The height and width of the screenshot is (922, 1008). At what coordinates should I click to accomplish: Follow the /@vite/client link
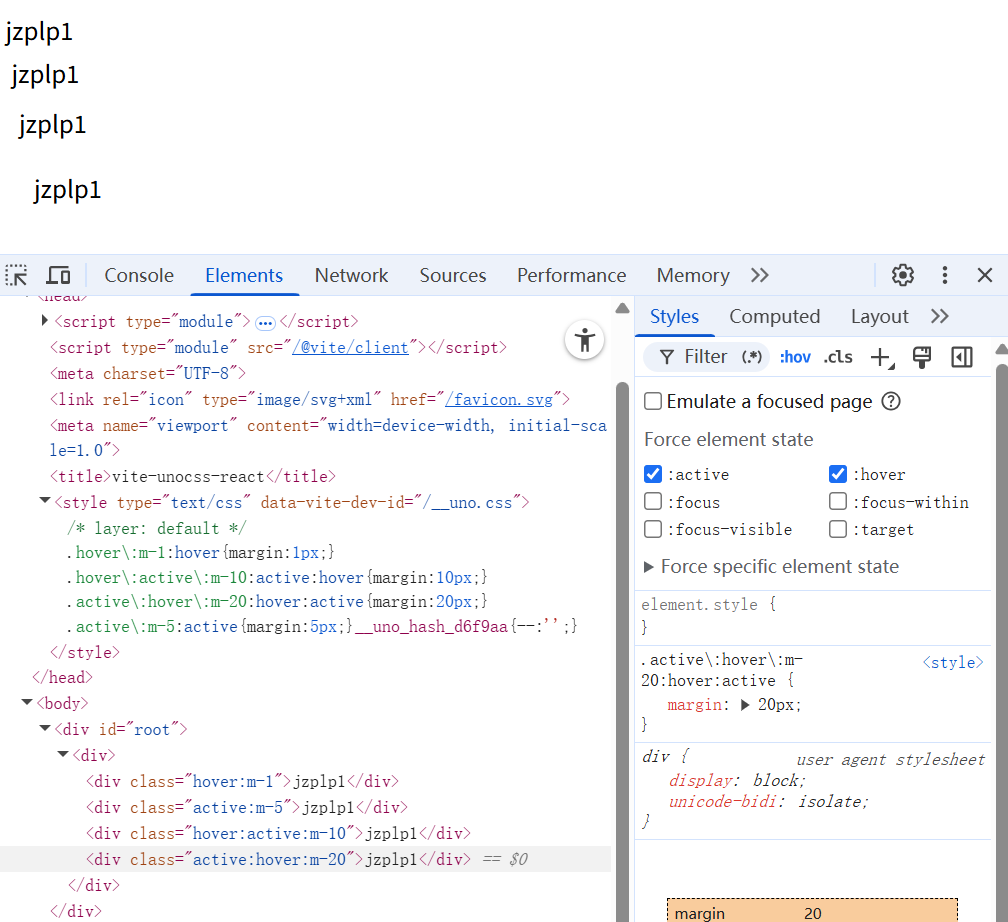(x=350, y=348)
